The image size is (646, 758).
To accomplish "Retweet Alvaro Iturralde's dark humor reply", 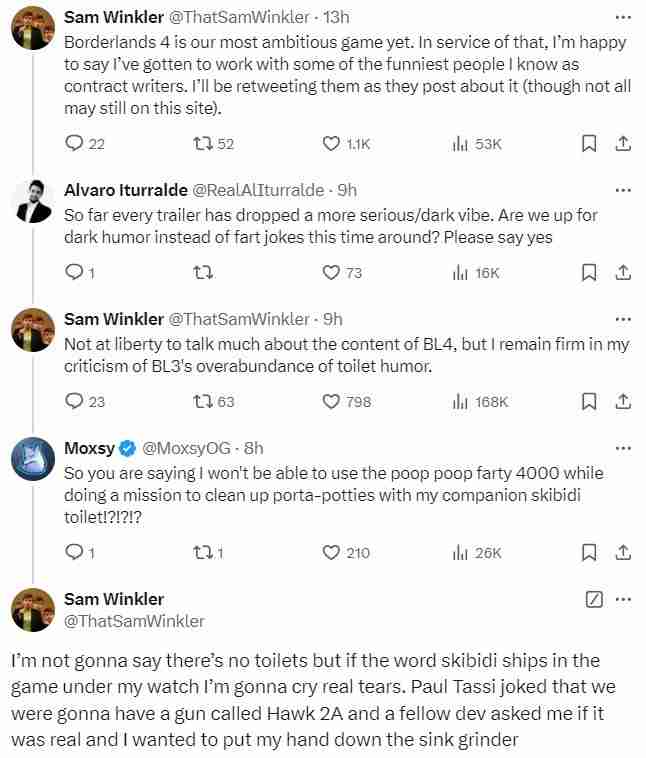I will [x=201, y=272].
